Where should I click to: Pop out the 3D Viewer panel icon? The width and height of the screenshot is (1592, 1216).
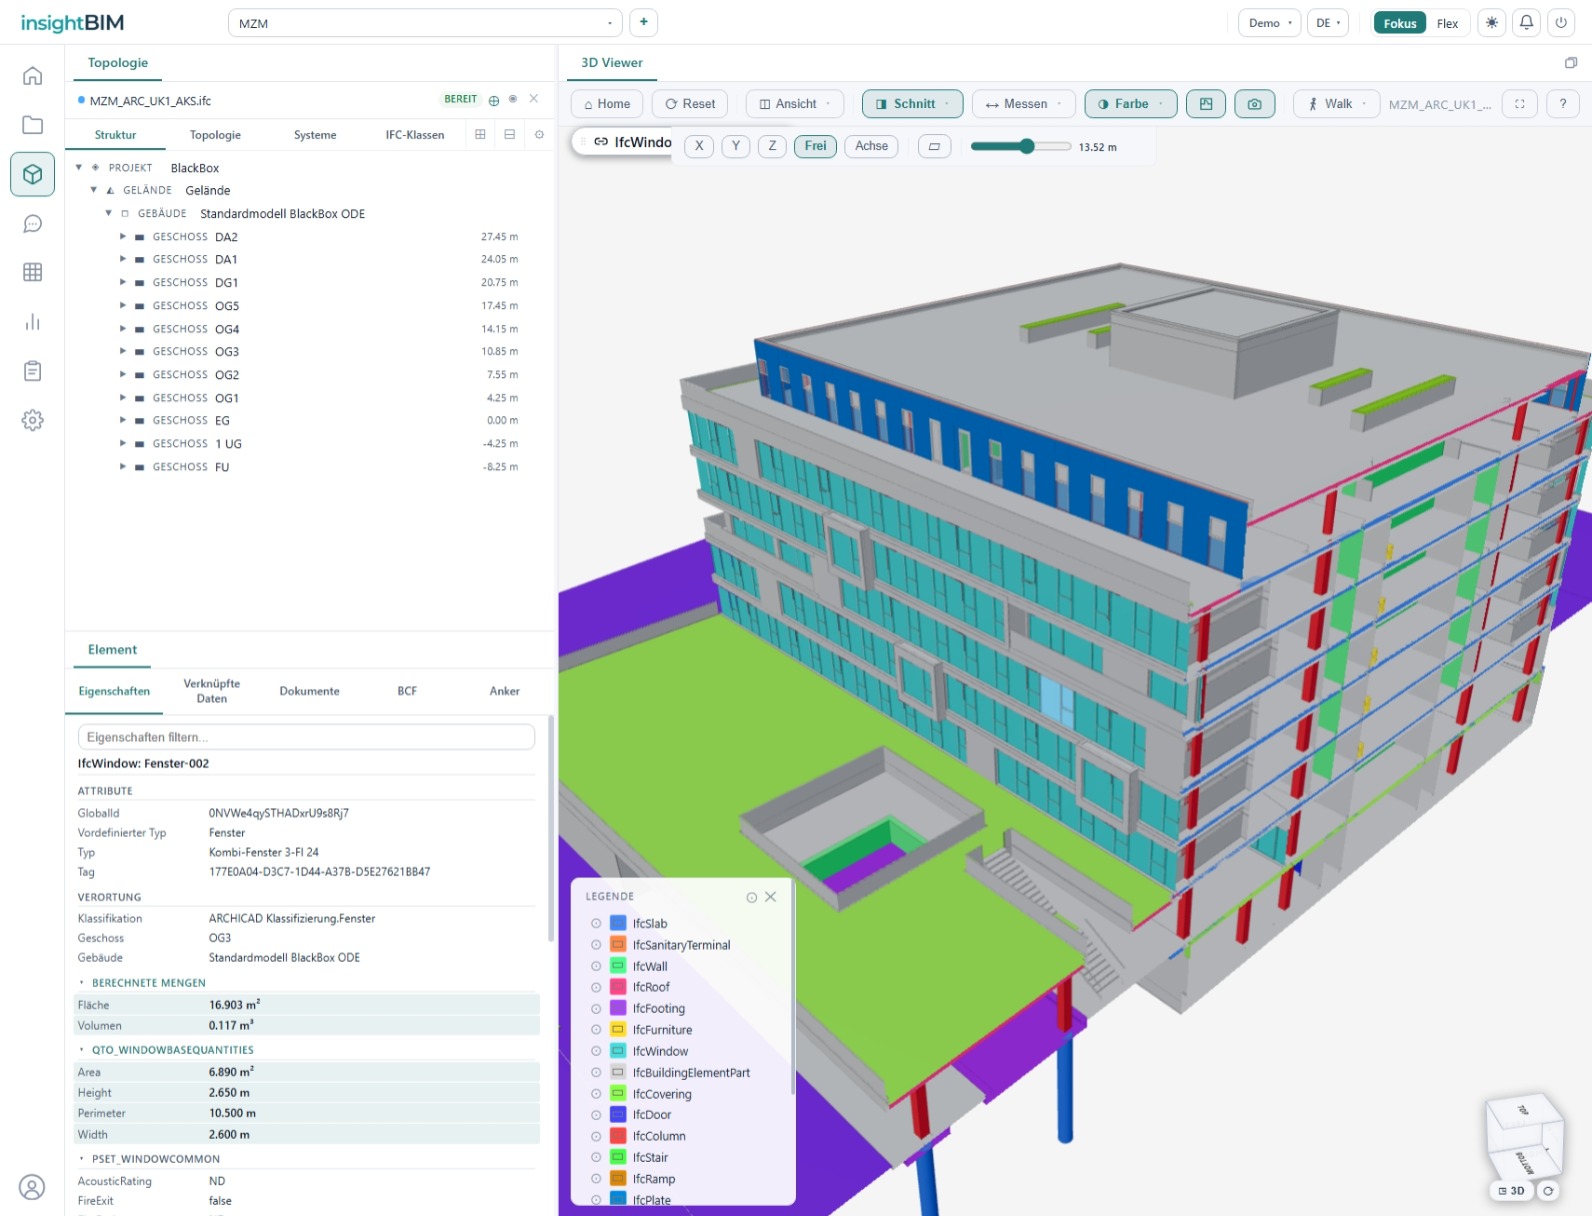(x=1571, y=62)
